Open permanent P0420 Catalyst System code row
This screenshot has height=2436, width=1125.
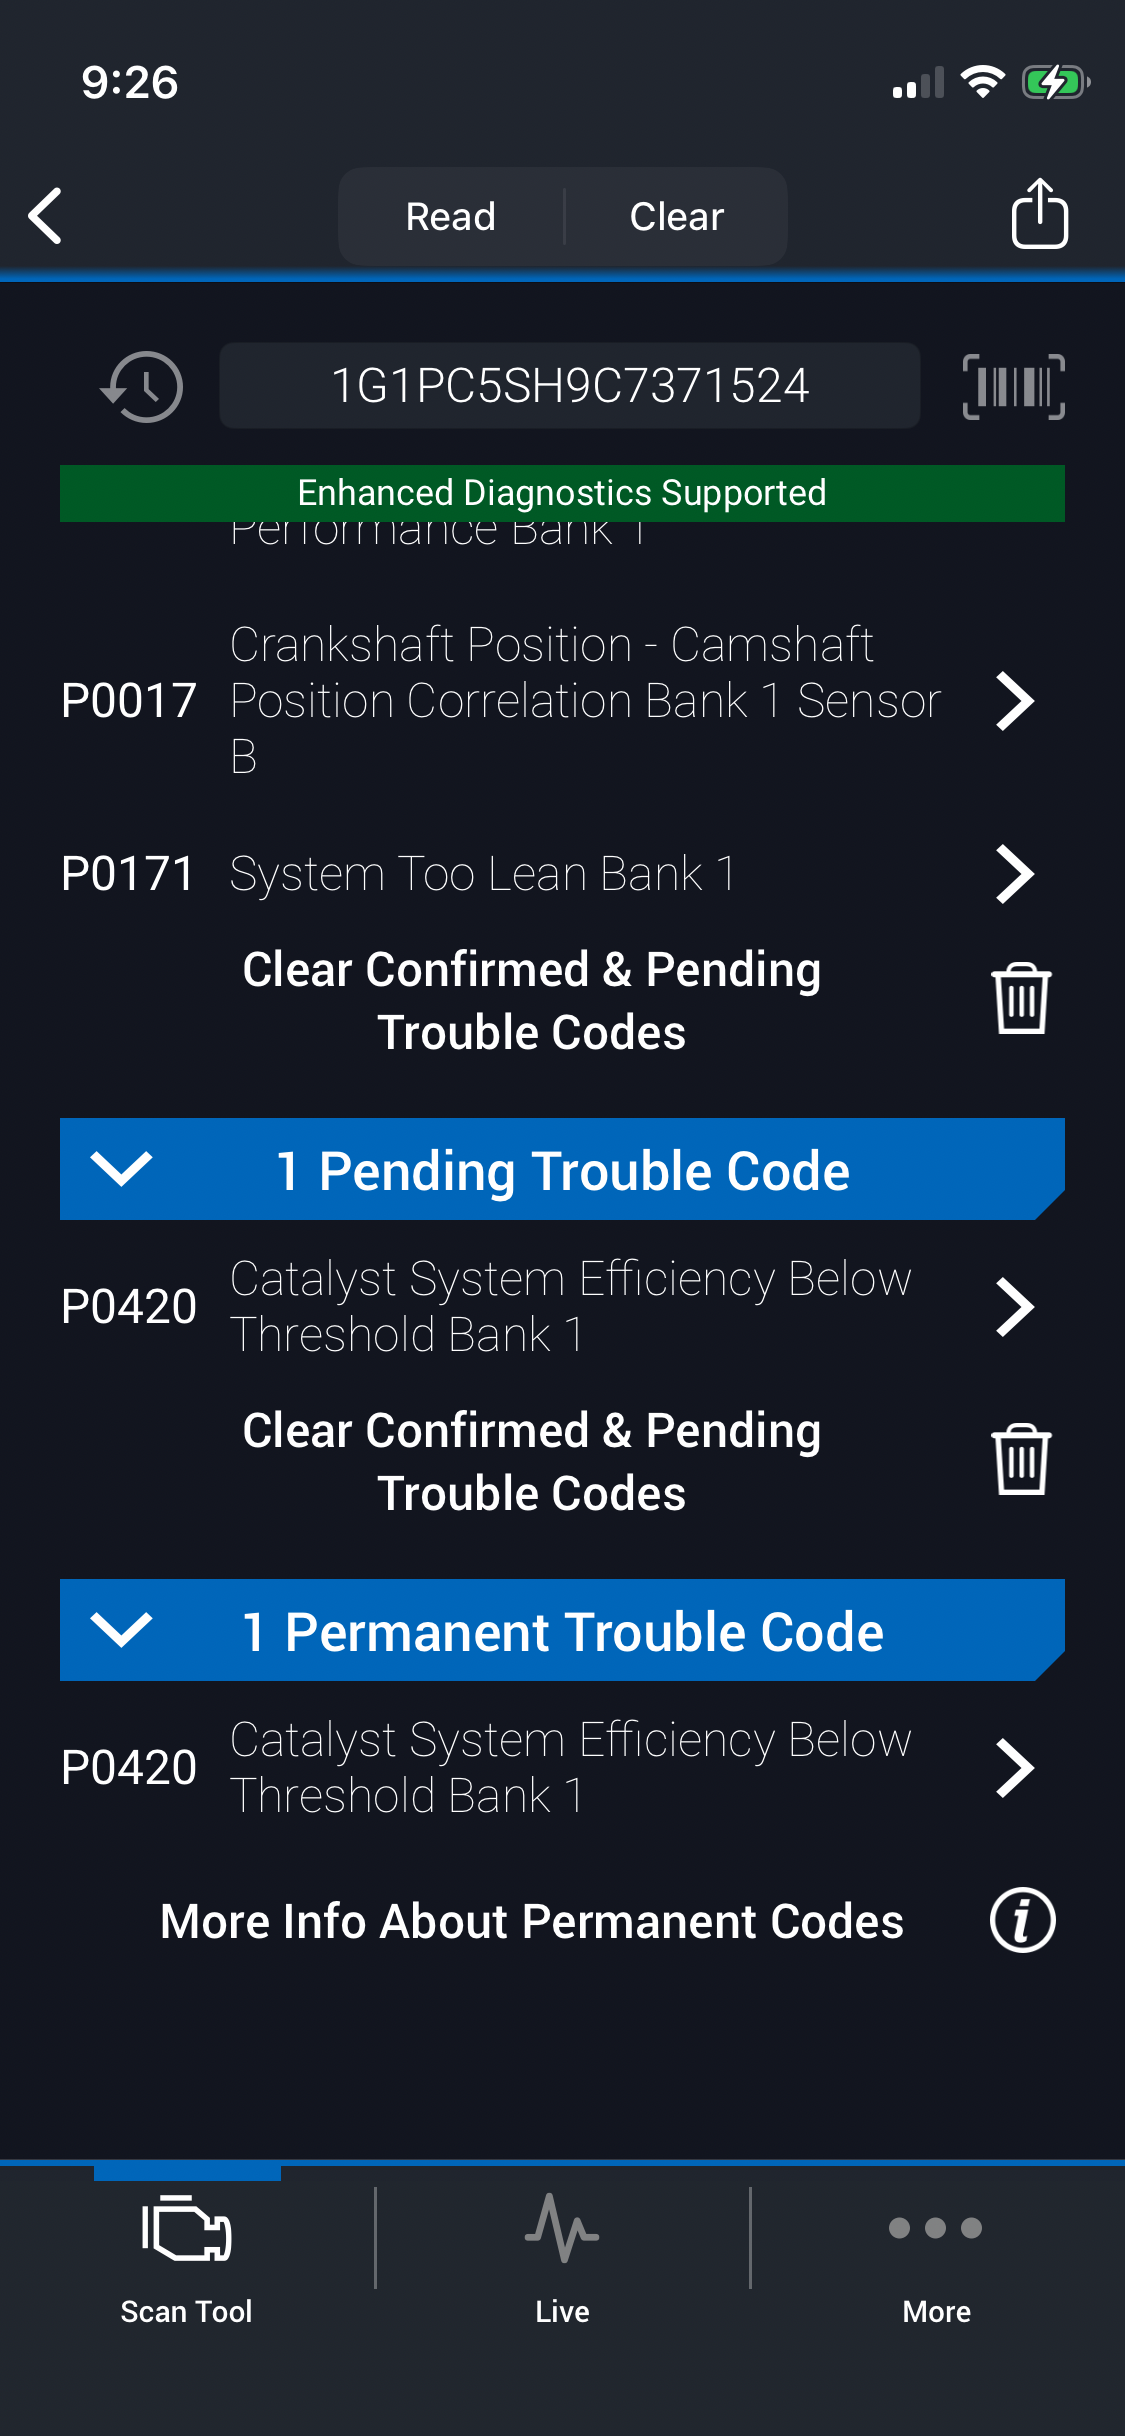(560, 1767)
